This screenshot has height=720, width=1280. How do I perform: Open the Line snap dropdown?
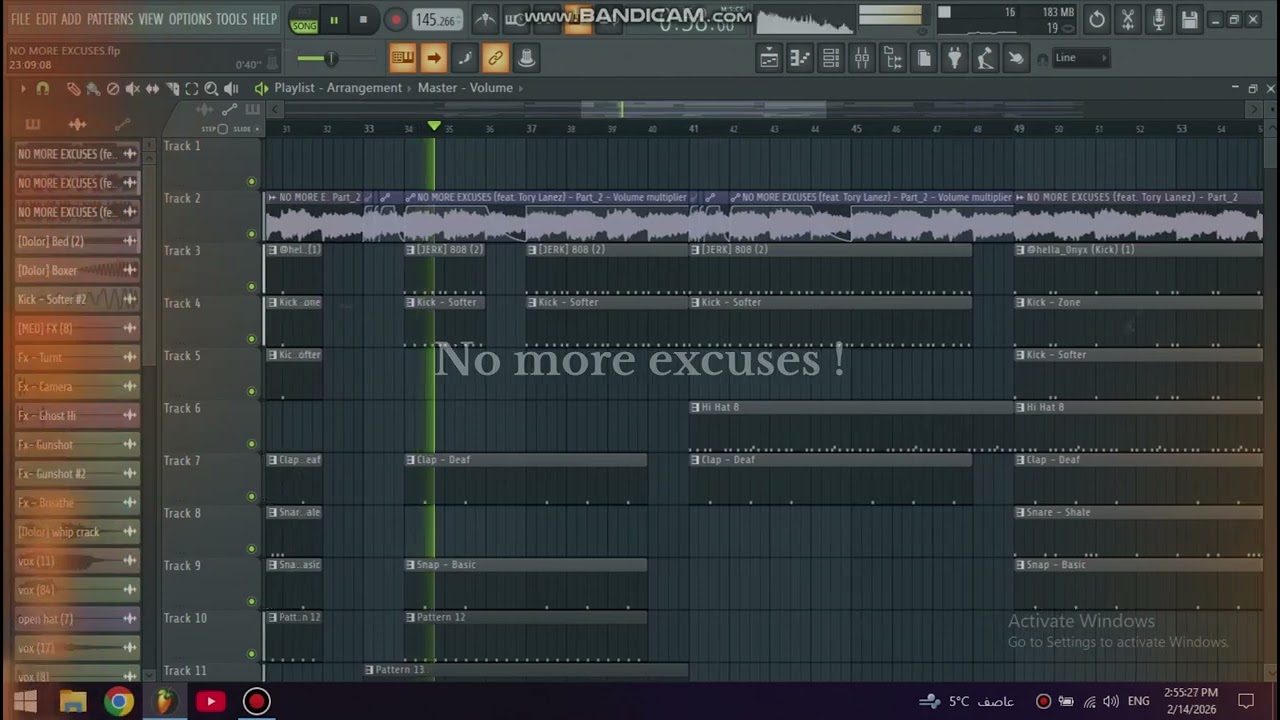(1081, 58)
